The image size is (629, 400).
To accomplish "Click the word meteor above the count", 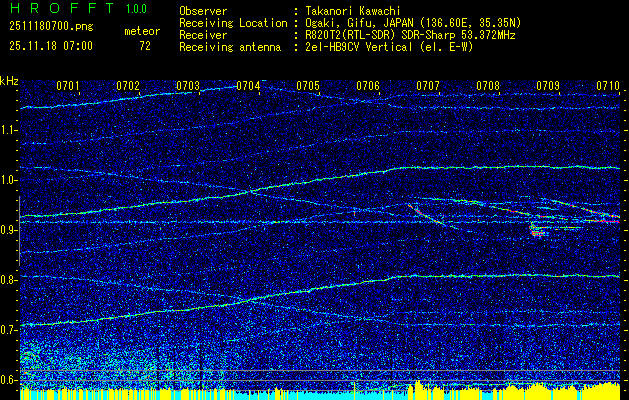I will [x=142, y=31].
